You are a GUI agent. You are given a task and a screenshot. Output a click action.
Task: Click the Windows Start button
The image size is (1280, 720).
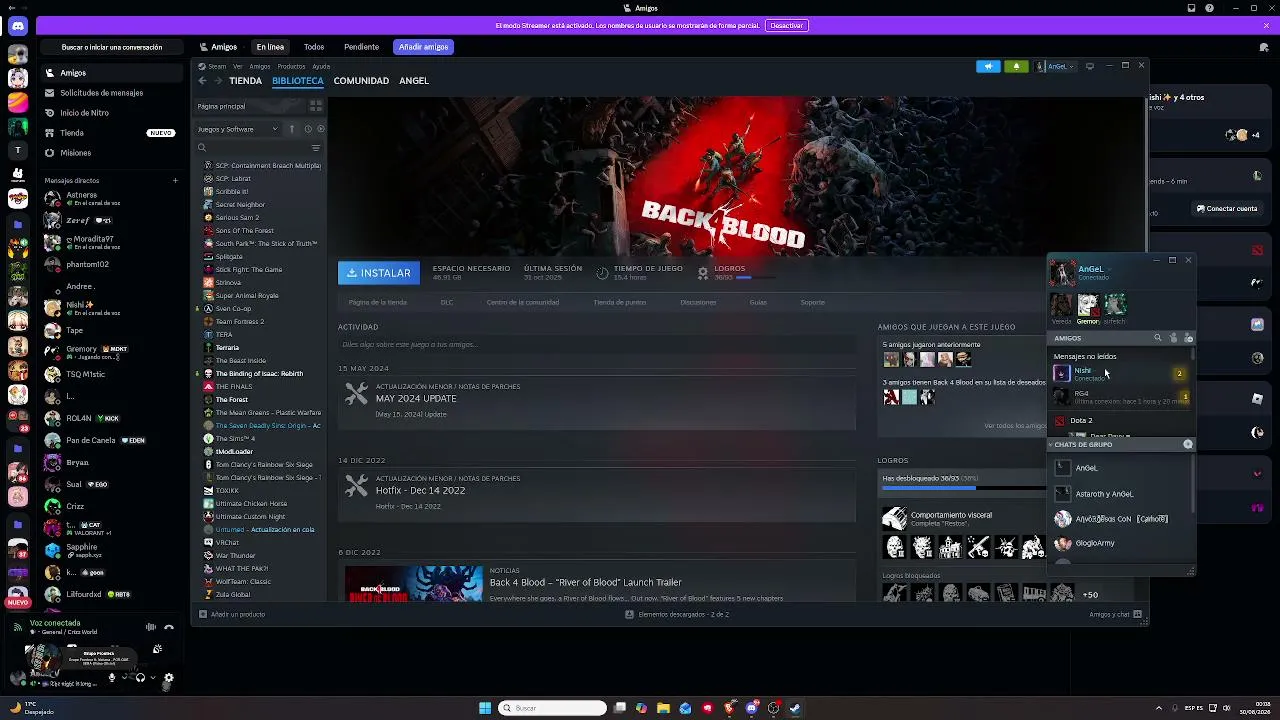[485, 708]
